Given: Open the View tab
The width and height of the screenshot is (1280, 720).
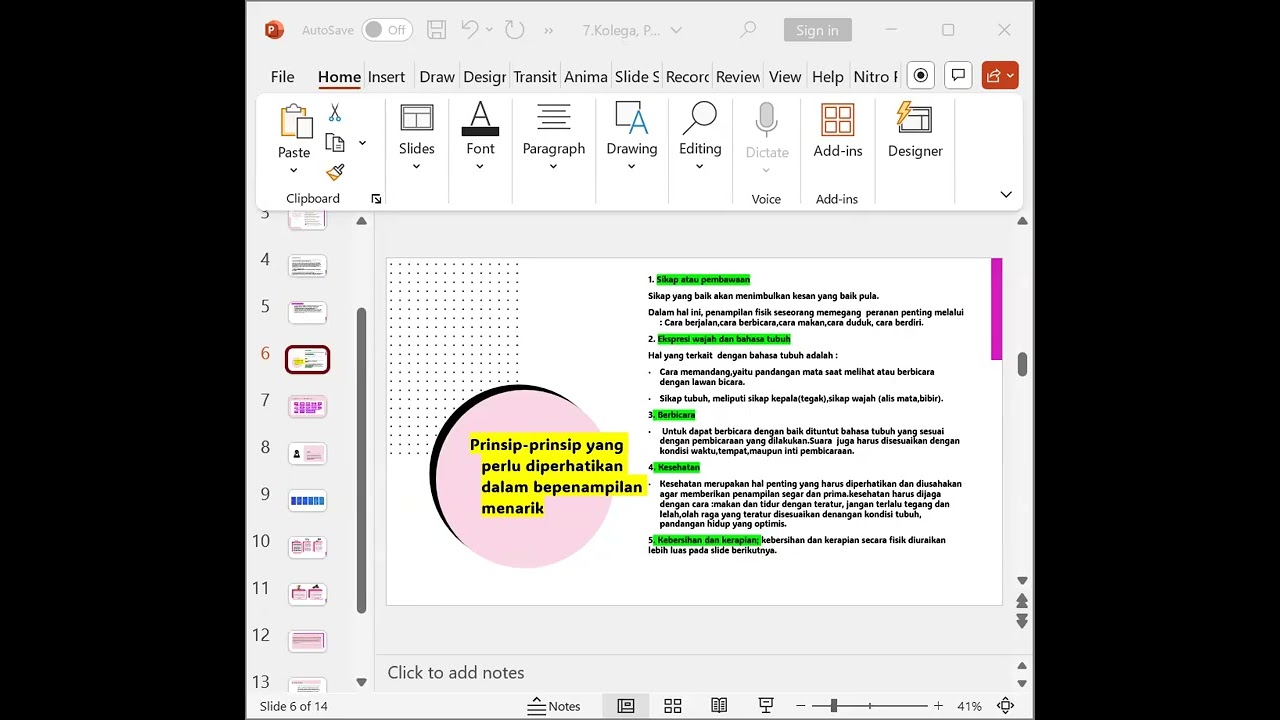Looking at the screenshot, I should click(x=785, y=76).
